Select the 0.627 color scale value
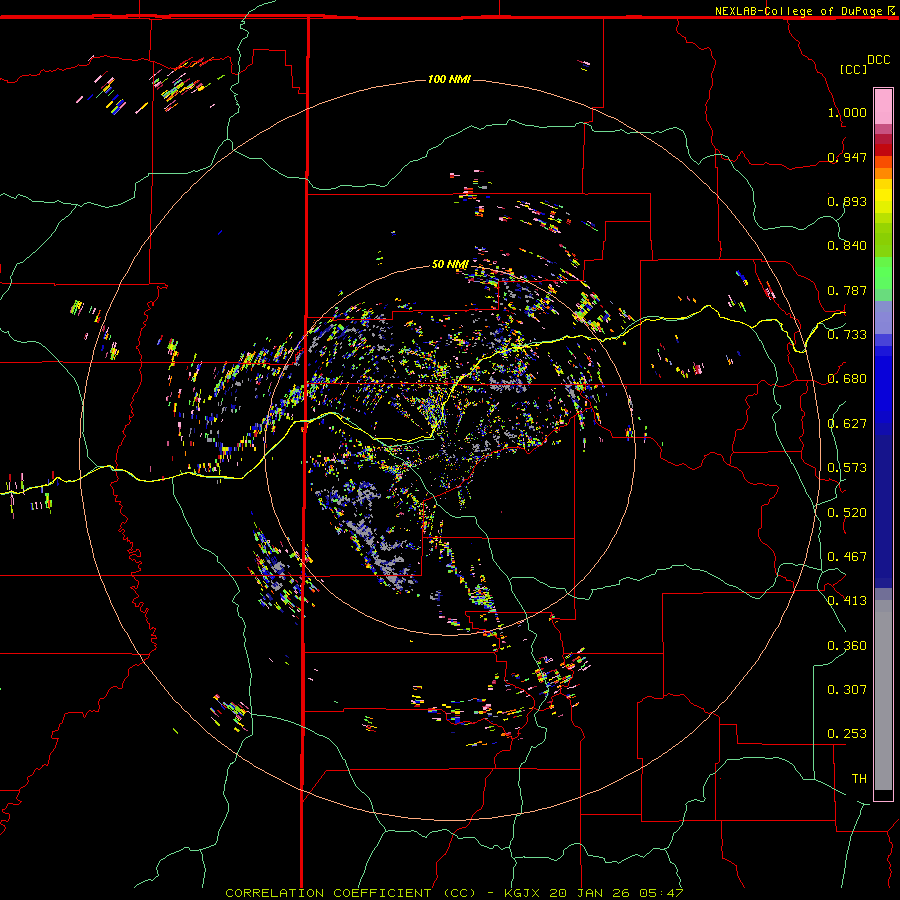This screenshot has width=900, height=900. (847, 424)
